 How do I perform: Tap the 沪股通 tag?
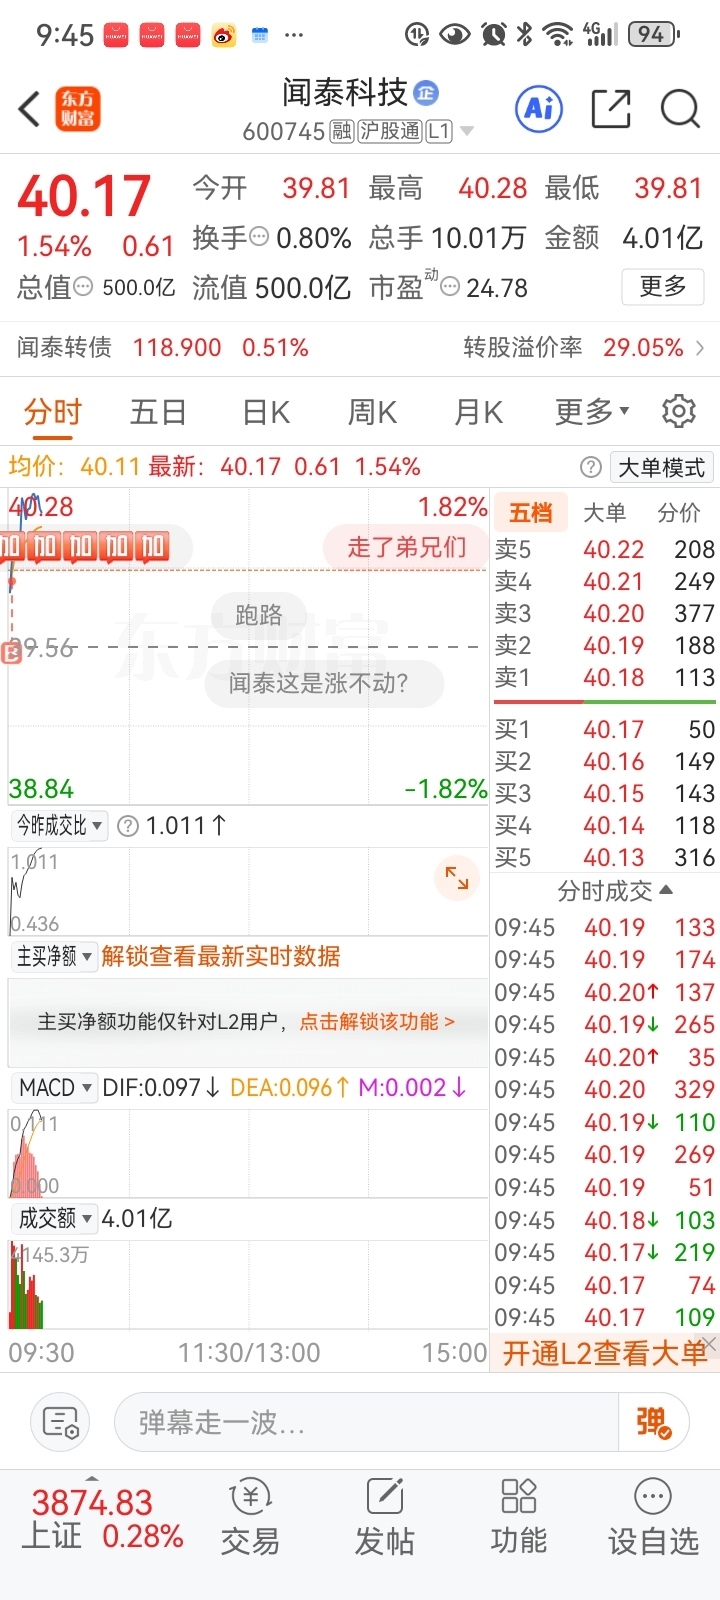point(390,131)
